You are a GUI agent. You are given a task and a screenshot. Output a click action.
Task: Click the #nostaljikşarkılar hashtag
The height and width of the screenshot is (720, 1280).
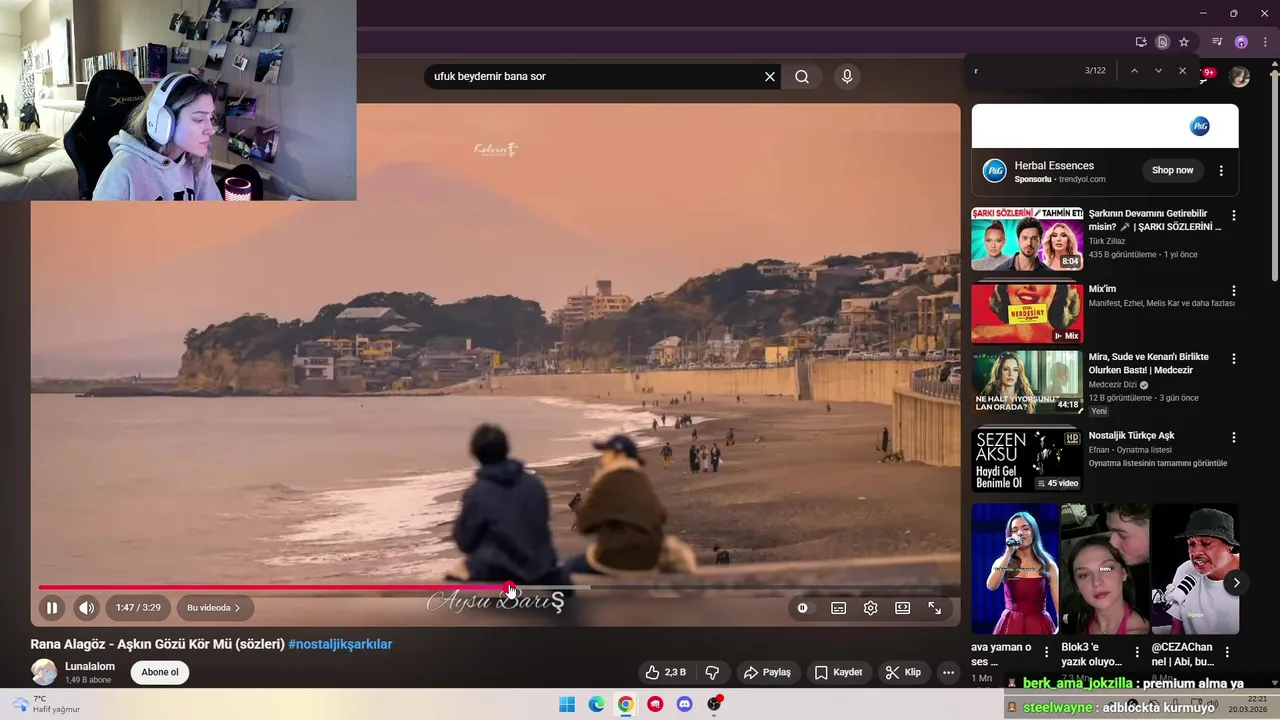coord(340,644)
